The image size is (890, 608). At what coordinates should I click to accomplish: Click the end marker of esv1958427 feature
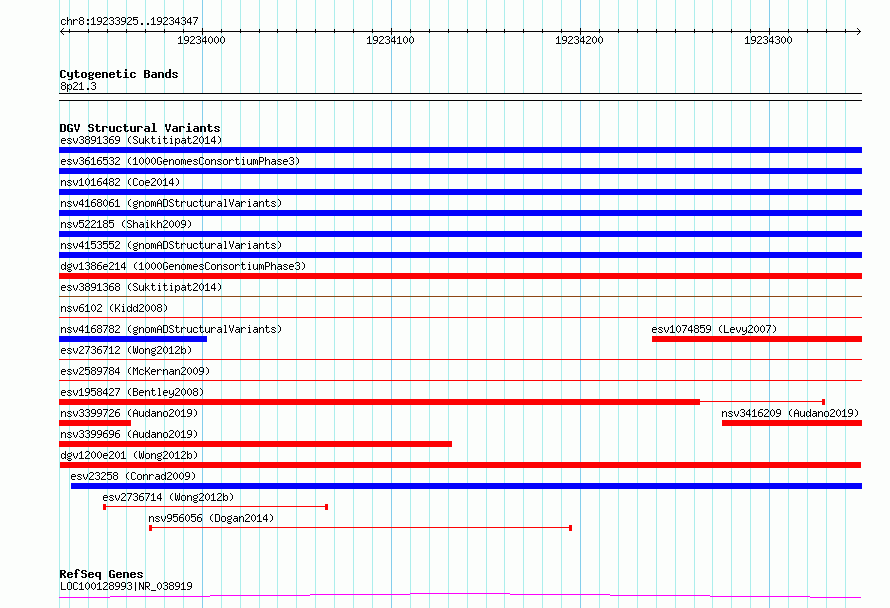click(824, 402)
